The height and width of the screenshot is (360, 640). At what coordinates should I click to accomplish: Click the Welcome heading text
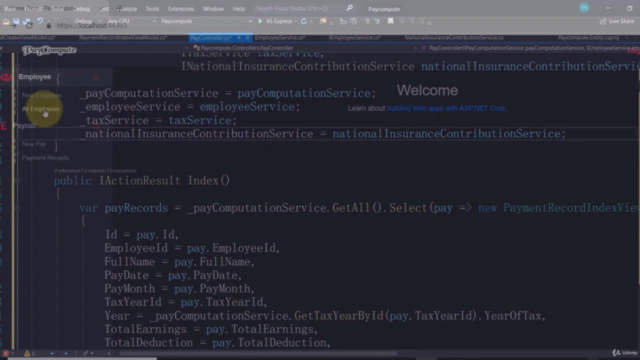tap(427, 90)
